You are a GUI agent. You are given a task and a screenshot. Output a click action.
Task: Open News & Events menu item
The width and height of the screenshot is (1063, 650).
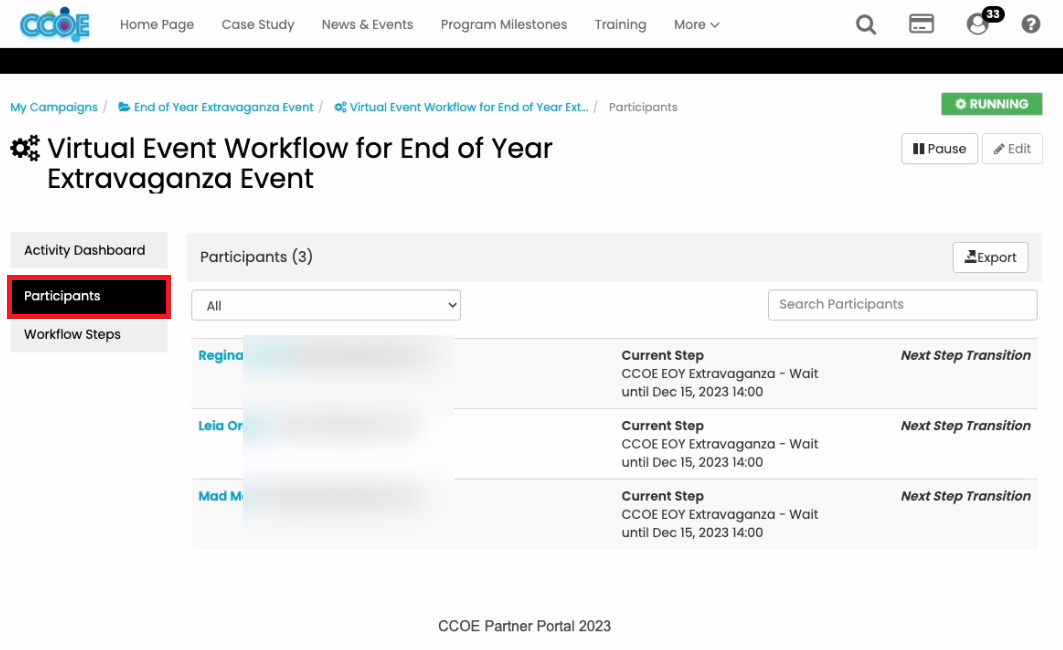[x=367, y=24]
